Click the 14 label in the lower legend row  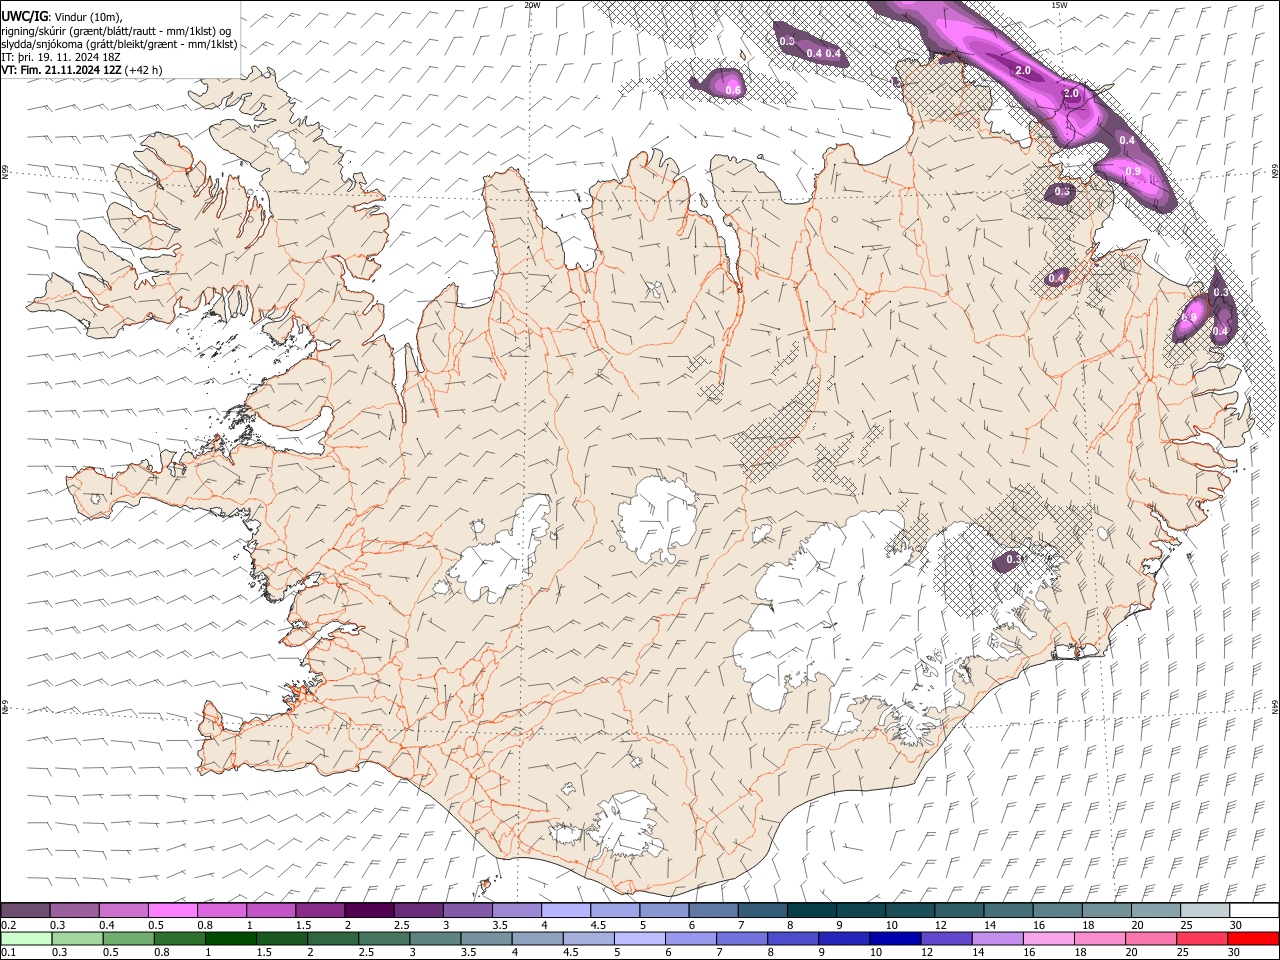[x=979, y=952]
